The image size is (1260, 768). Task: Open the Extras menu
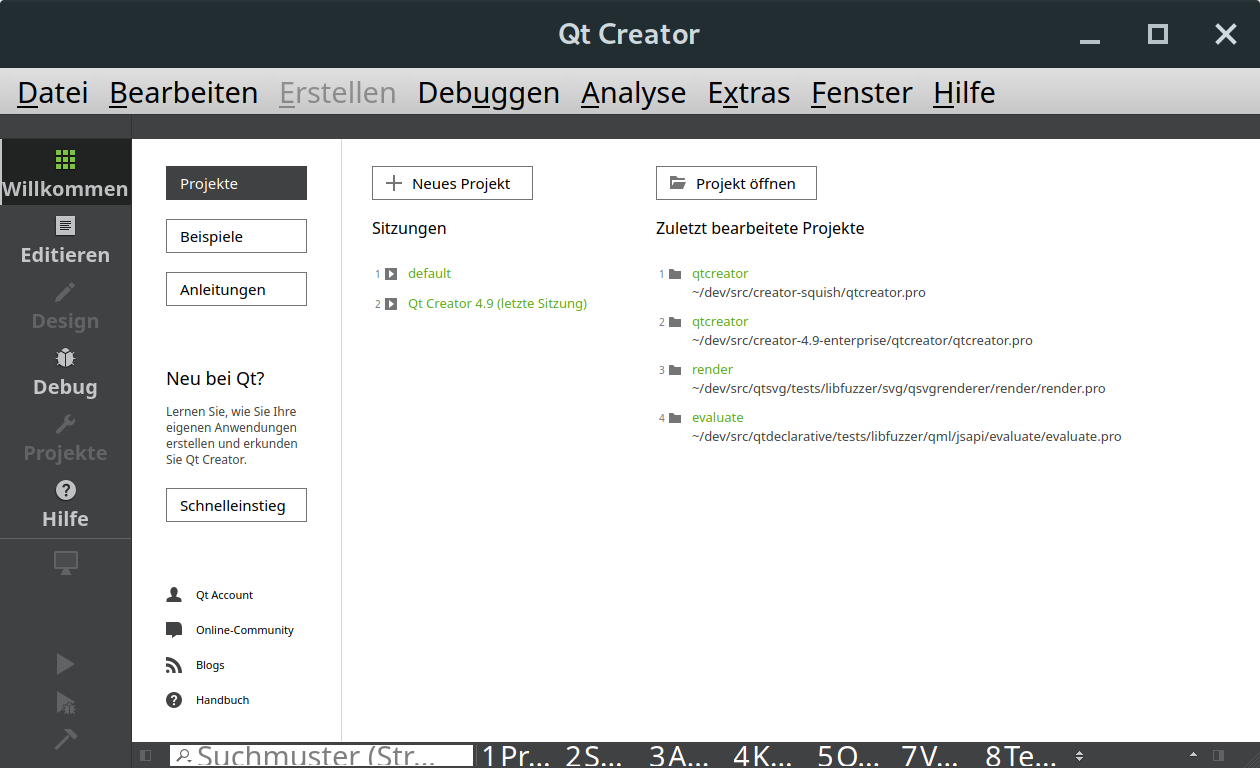(x=748, y=93)
